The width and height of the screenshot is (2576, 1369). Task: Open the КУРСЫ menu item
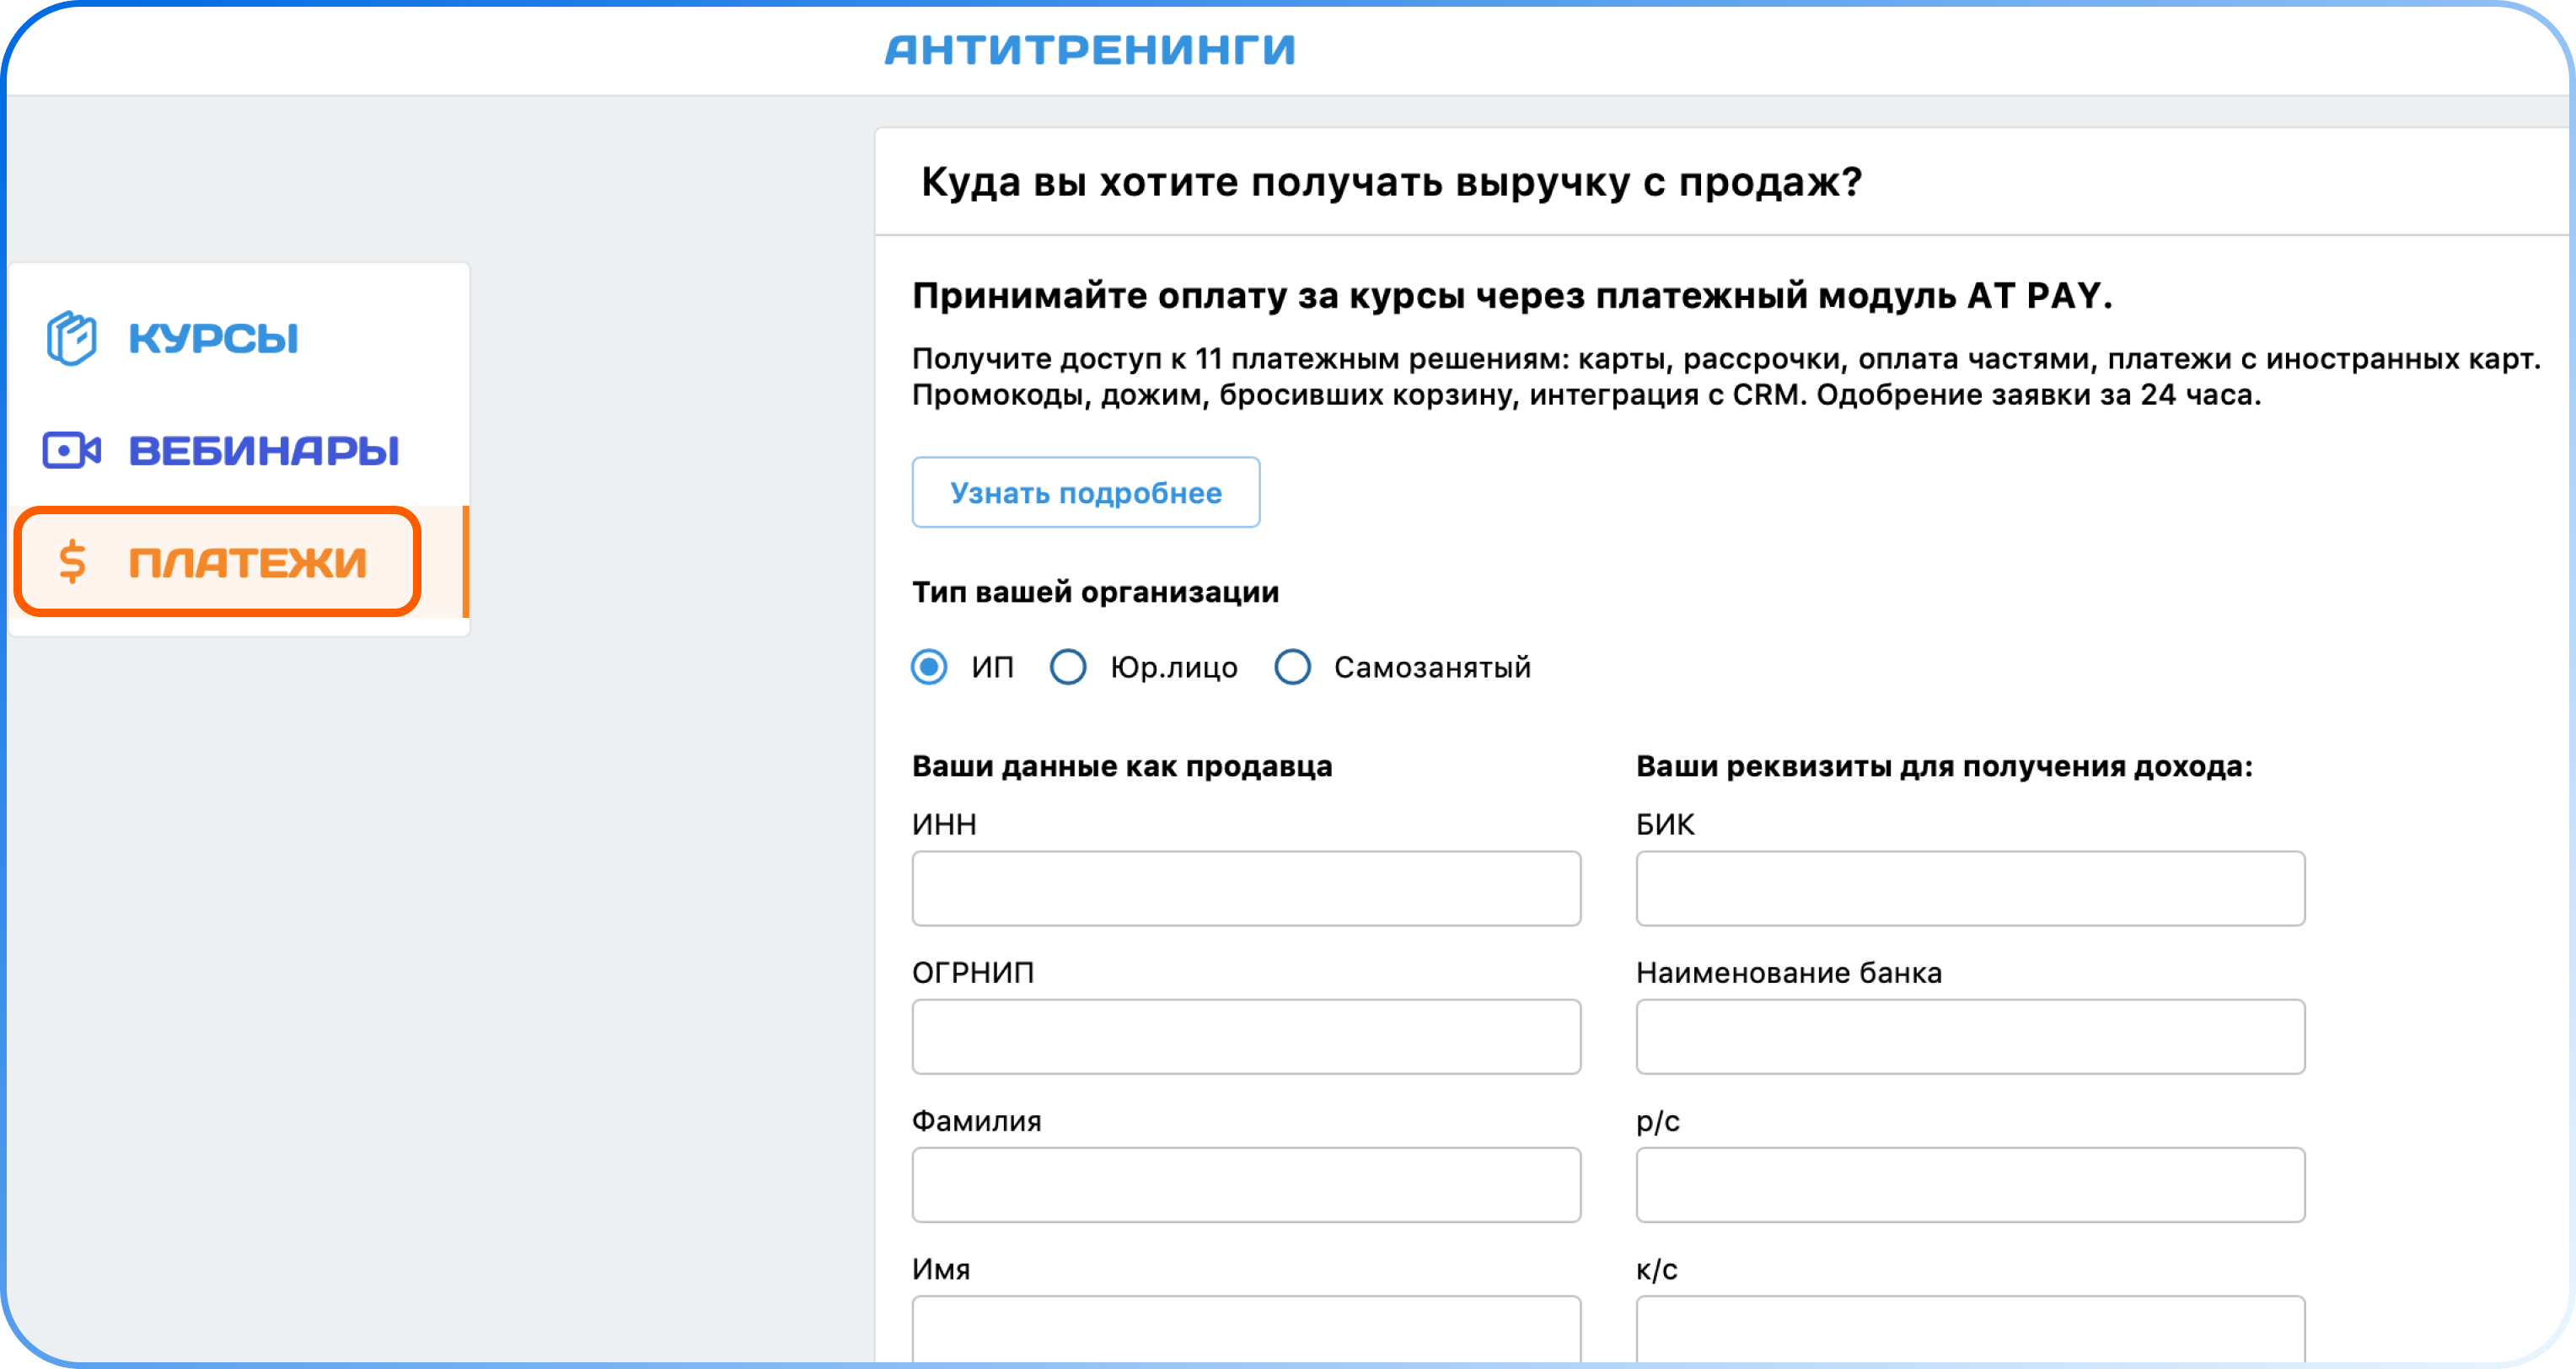pos(213,338)
